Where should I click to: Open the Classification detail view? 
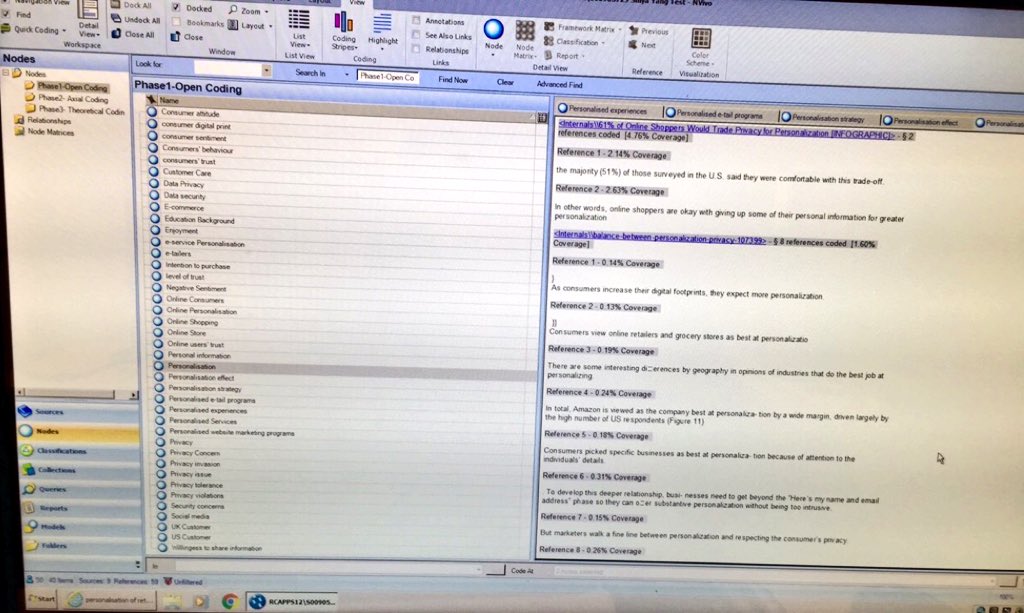point(575,42)
